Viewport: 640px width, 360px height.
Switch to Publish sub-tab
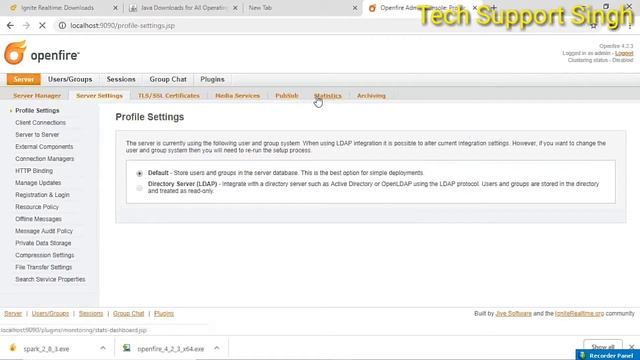pos(287,96)
